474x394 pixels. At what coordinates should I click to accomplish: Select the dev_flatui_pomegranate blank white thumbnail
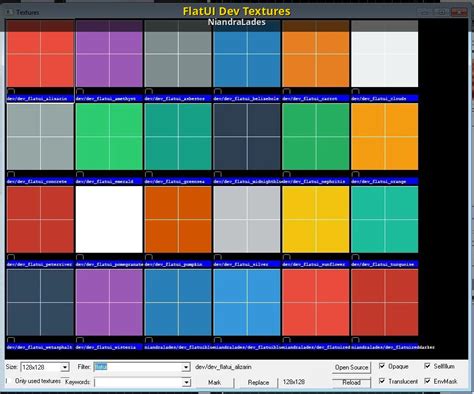tap(109, 219)
